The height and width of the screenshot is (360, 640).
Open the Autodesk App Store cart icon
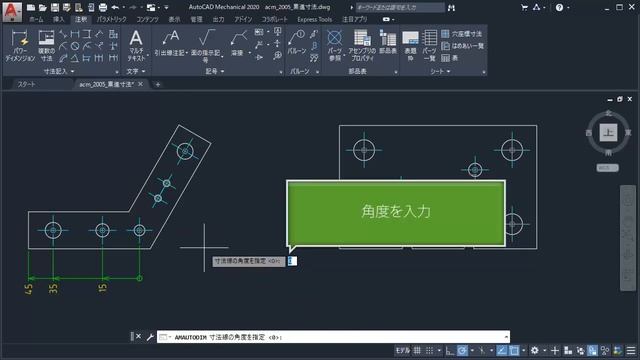[524, 7]
